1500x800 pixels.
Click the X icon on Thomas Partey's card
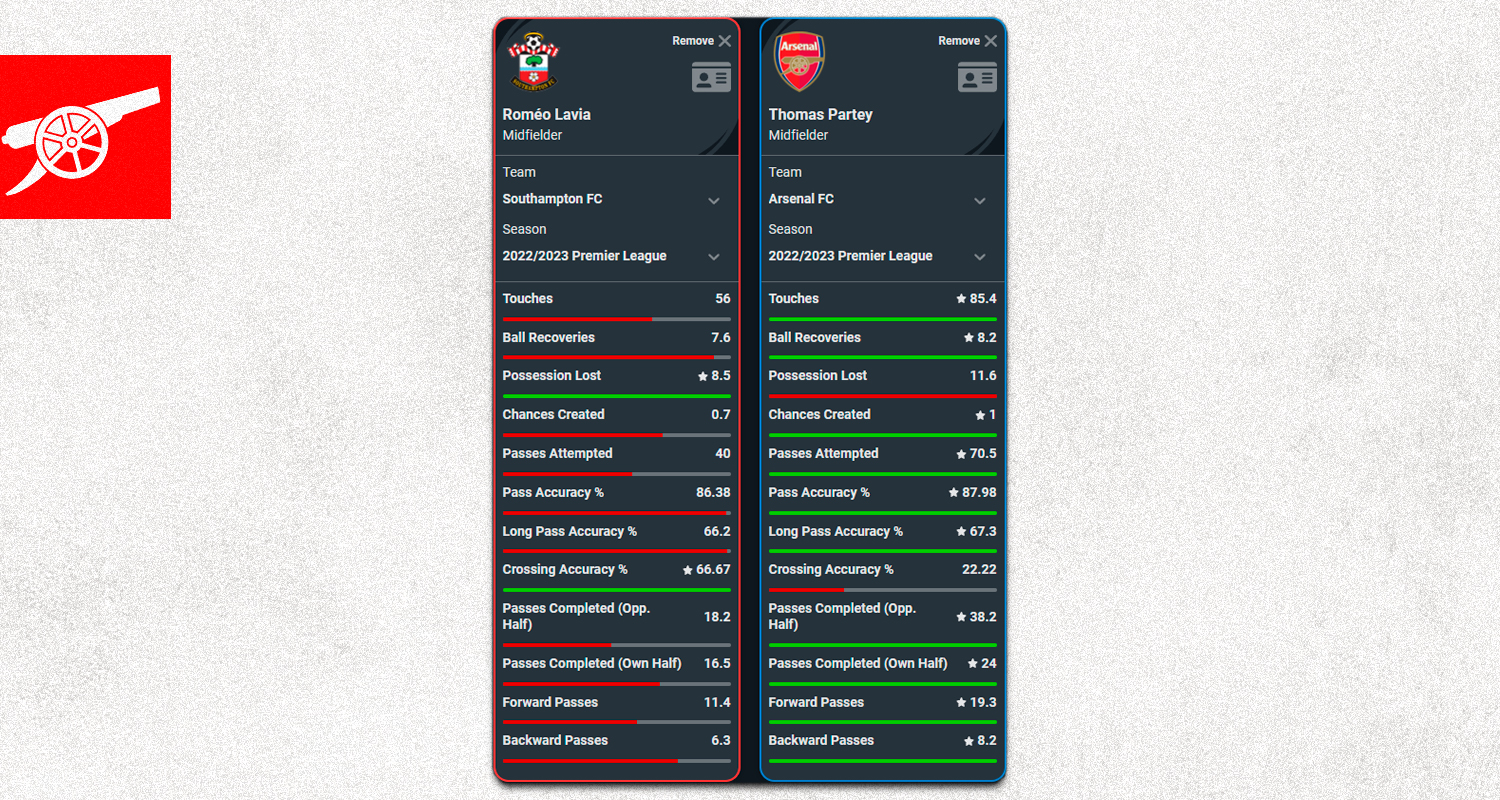[x=991, y=41]
